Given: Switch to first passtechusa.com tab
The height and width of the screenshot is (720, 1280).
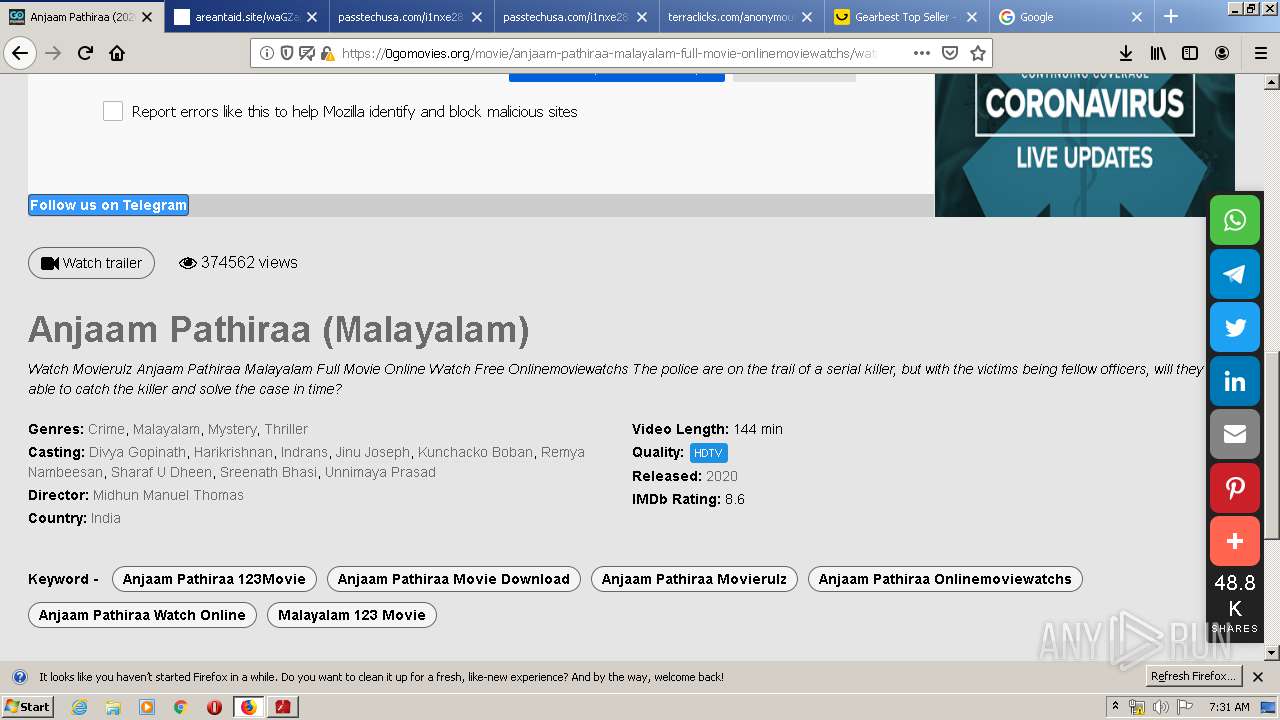Looking at the screenshot, I should (410, 17).
